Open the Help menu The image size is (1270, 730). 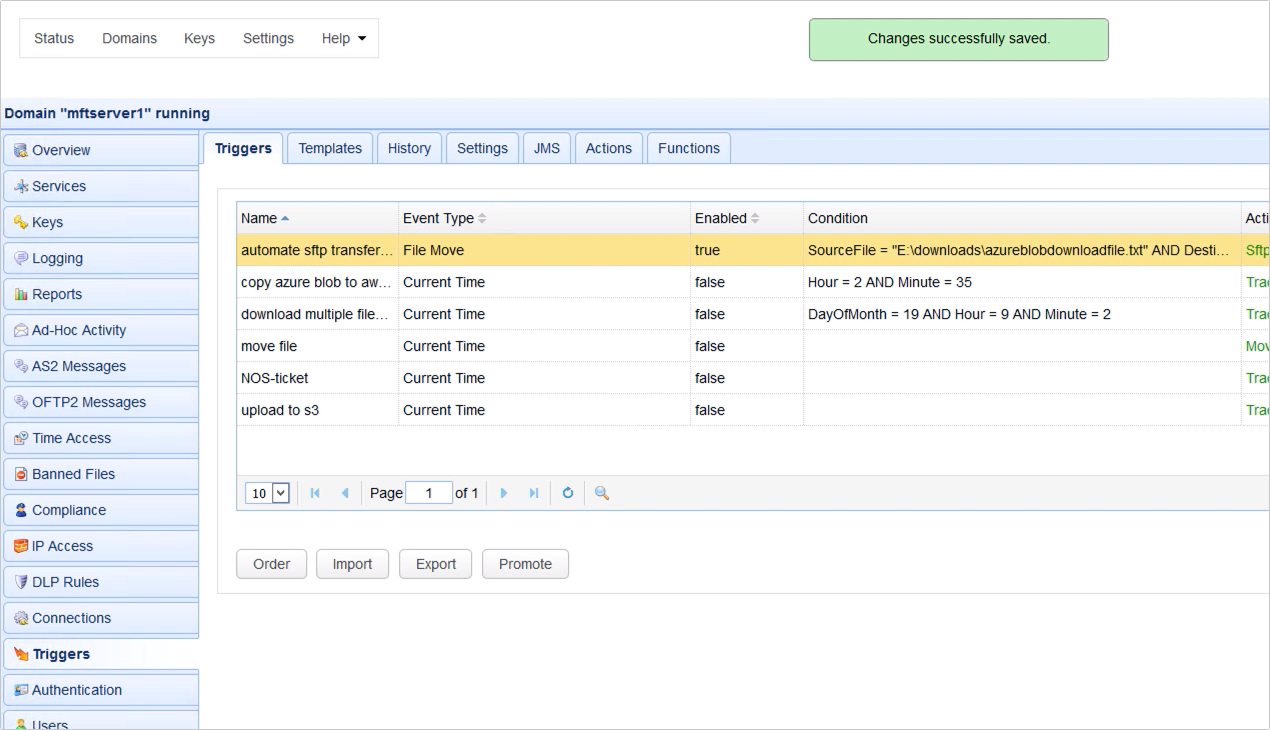pos(344,38)
